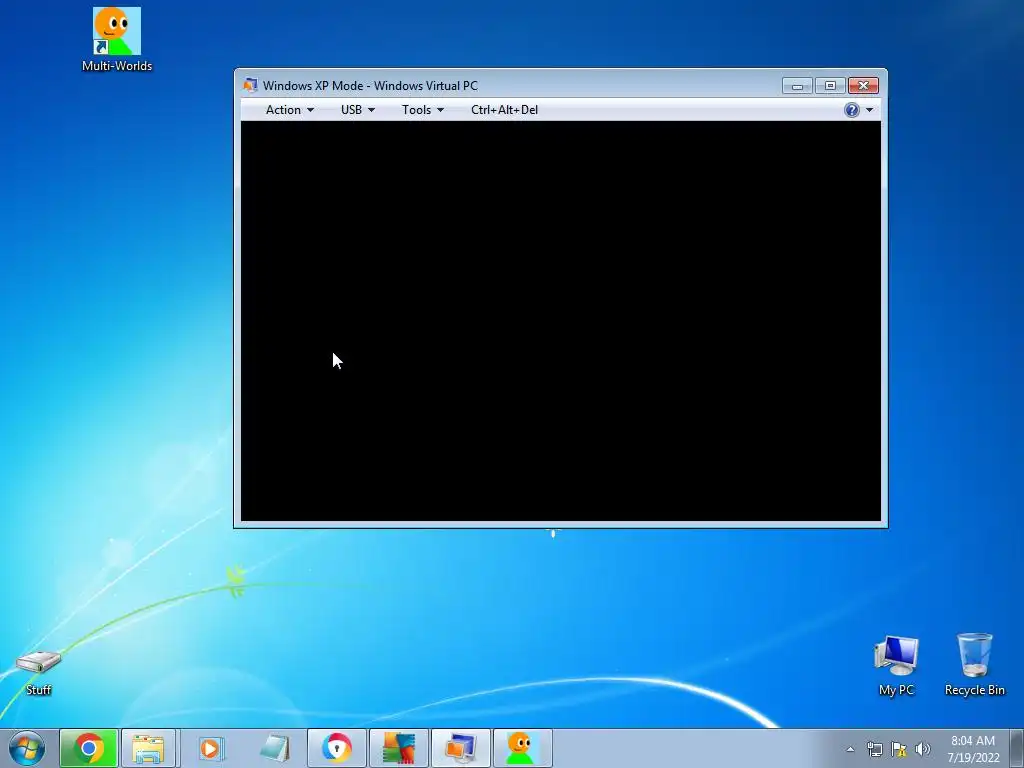The image size is (1024, 768).
Task: Open Windows Media Player from the taskbar
Action: click(210, 748)
